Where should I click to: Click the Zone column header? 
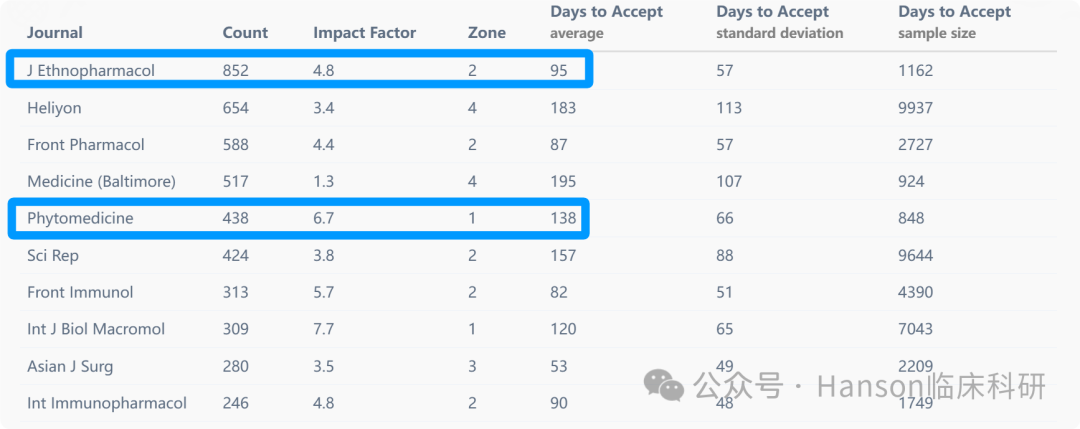[486, 32]
